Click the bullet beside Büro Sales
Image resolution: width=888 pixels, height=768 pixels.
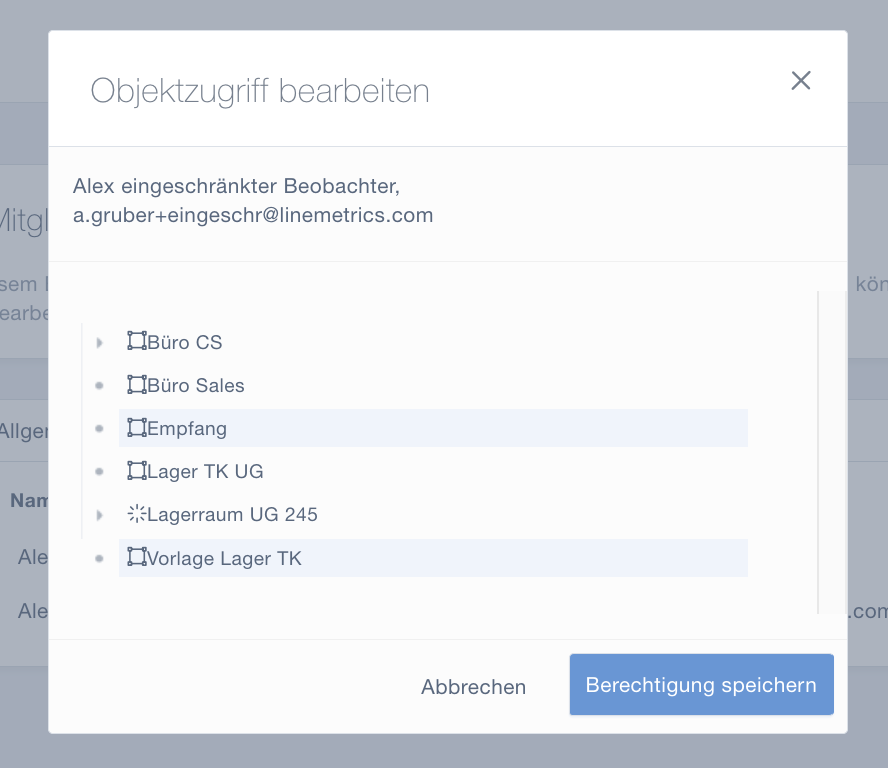tap(99, 385)
